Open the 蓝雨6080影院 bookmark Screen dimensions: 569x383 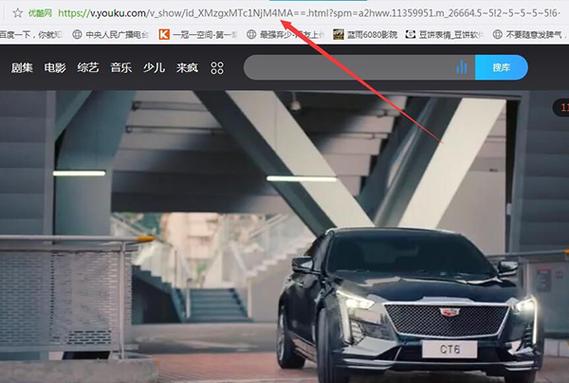coord(365,34)
